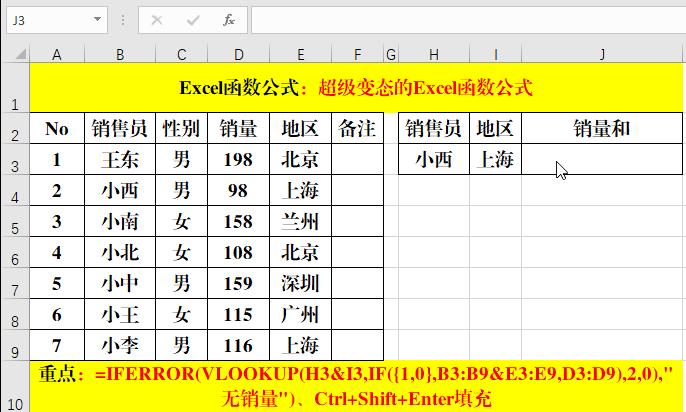Viewport: 686px width, 412px height.
Task: Select row 1 header
Action: (15, 87)
